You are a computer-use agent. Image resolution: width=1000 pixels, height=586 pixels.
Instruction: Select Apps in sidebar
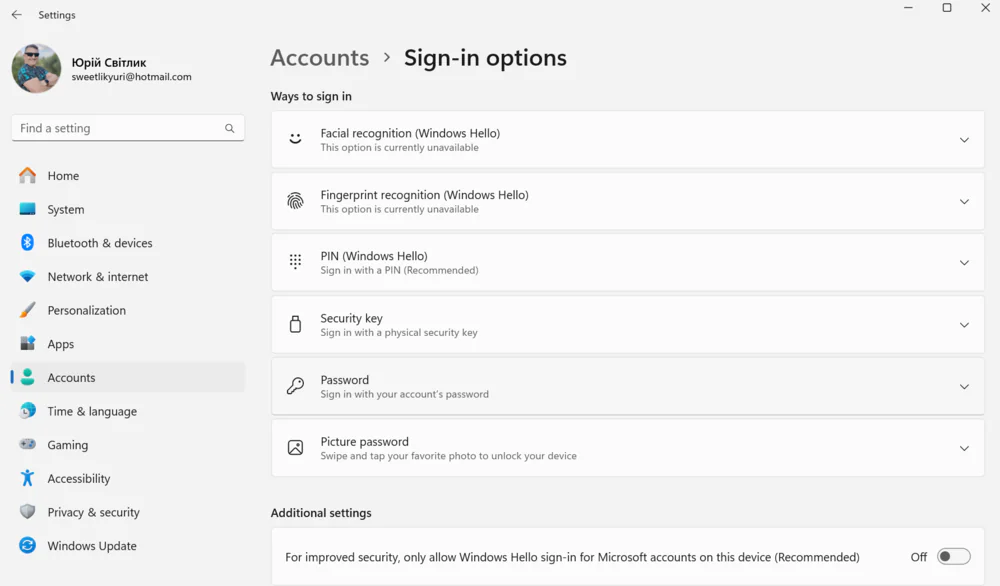point(128,344)
